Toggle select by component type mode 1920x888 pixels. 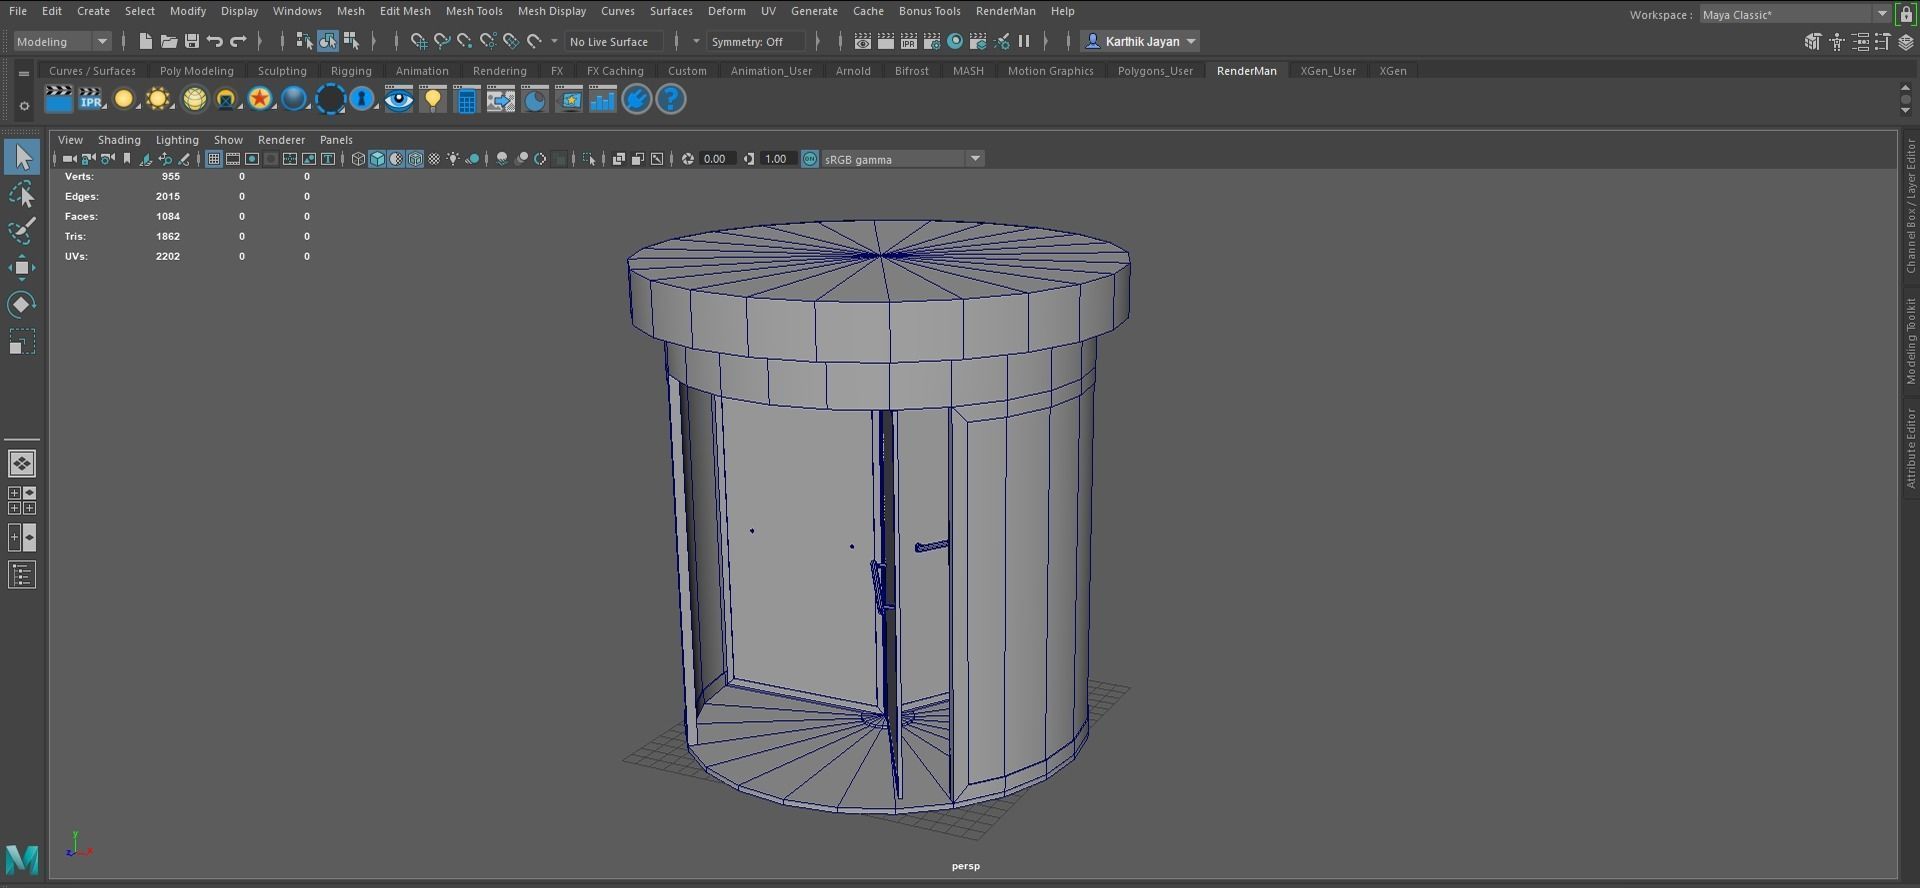tap(351, 41)
